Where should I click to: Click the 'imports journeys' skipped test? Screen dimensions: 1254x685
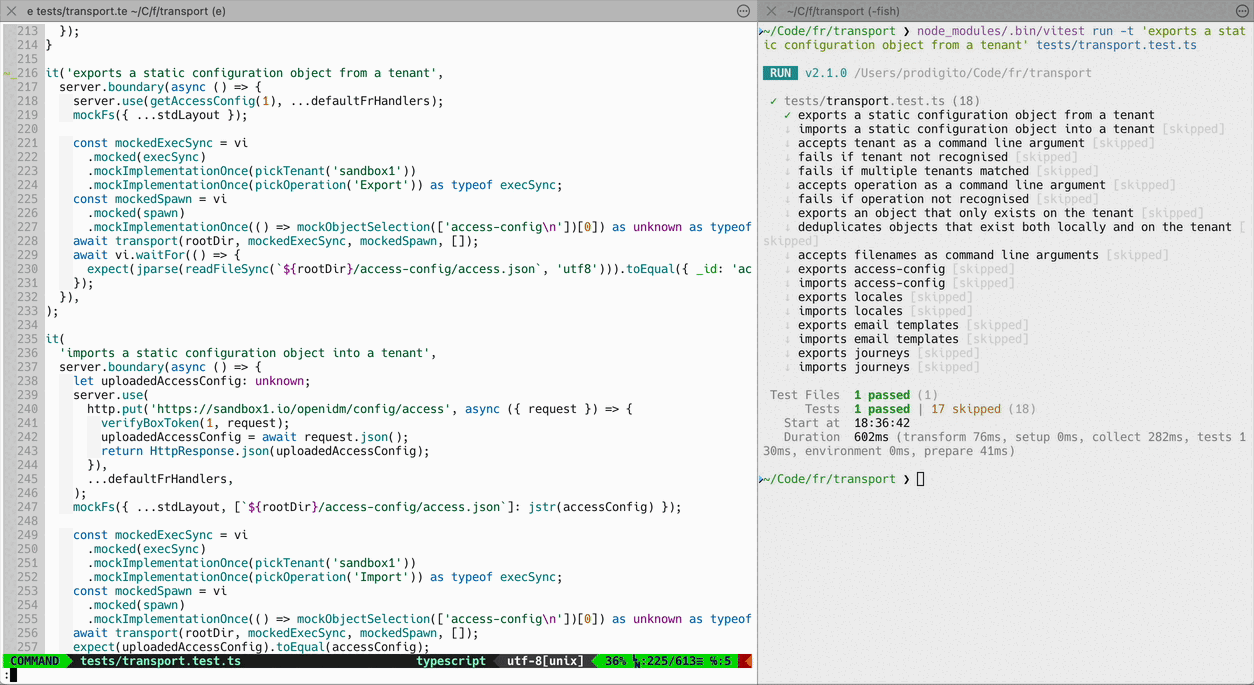tap(854, 367)
